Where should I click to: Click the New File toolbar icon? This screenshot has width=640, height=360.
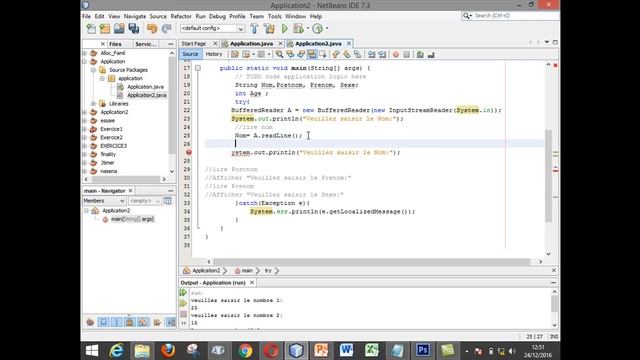click(x=91, y=29)
